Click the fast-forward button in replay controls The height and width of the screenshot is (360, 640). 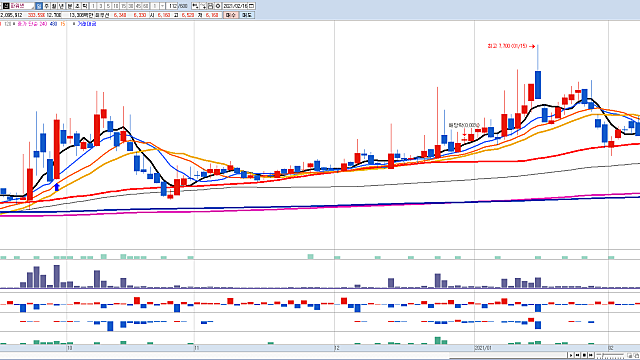(x=591, y=355)
